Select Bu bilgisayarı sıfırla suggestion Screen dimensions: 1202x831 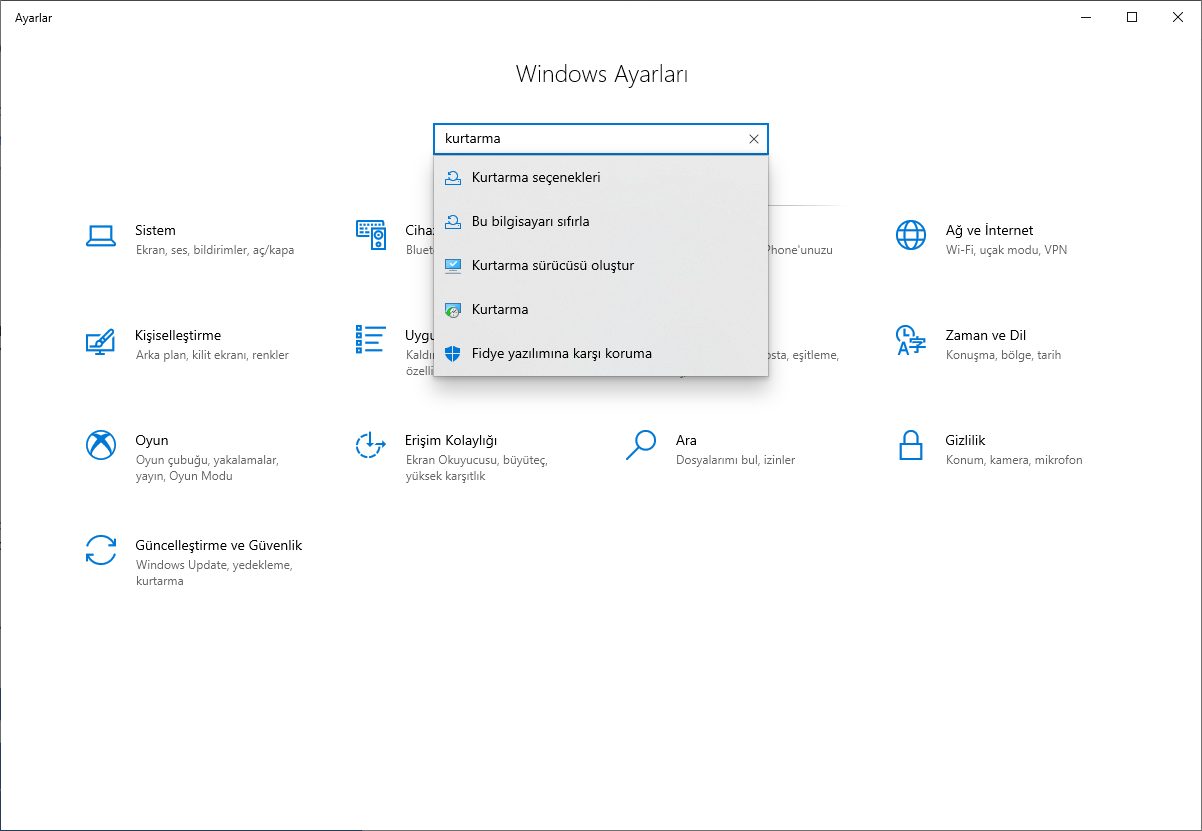point(601,222)
